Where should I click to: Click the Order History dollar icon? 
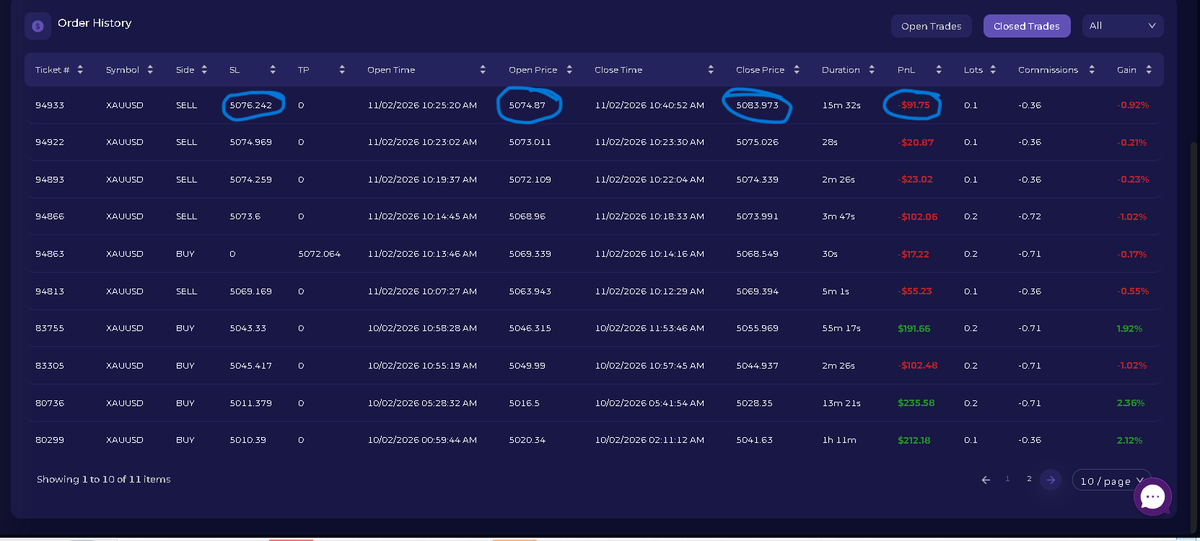pos(37,27)
